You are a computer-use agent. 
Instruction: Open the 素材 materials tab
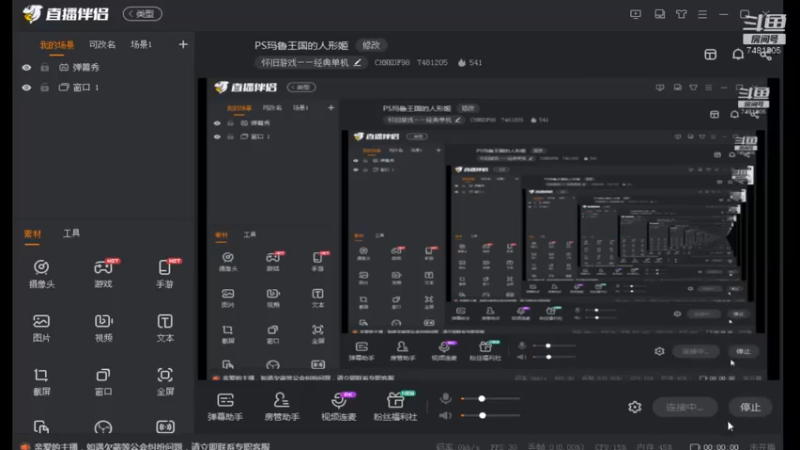point(32,234)
